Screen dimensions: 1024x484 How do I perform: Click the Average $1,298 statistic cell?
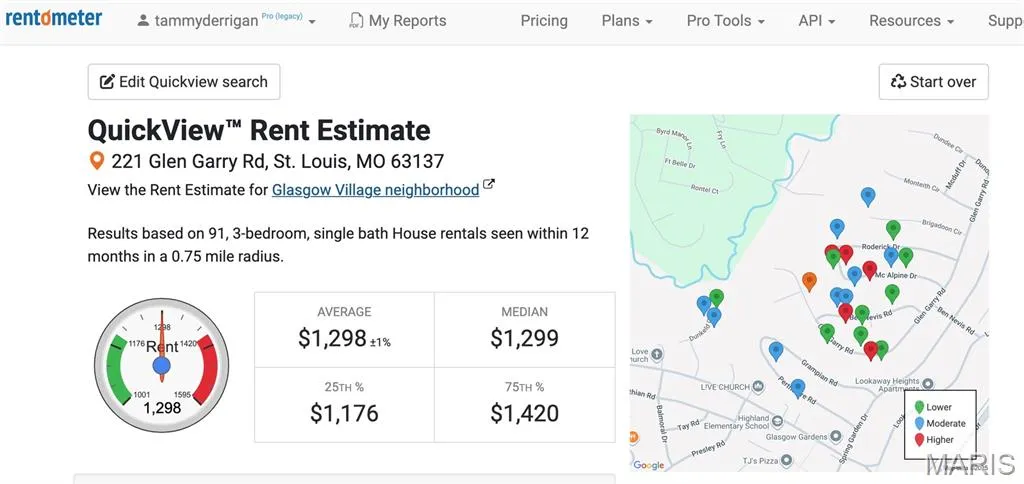[344, 330]
